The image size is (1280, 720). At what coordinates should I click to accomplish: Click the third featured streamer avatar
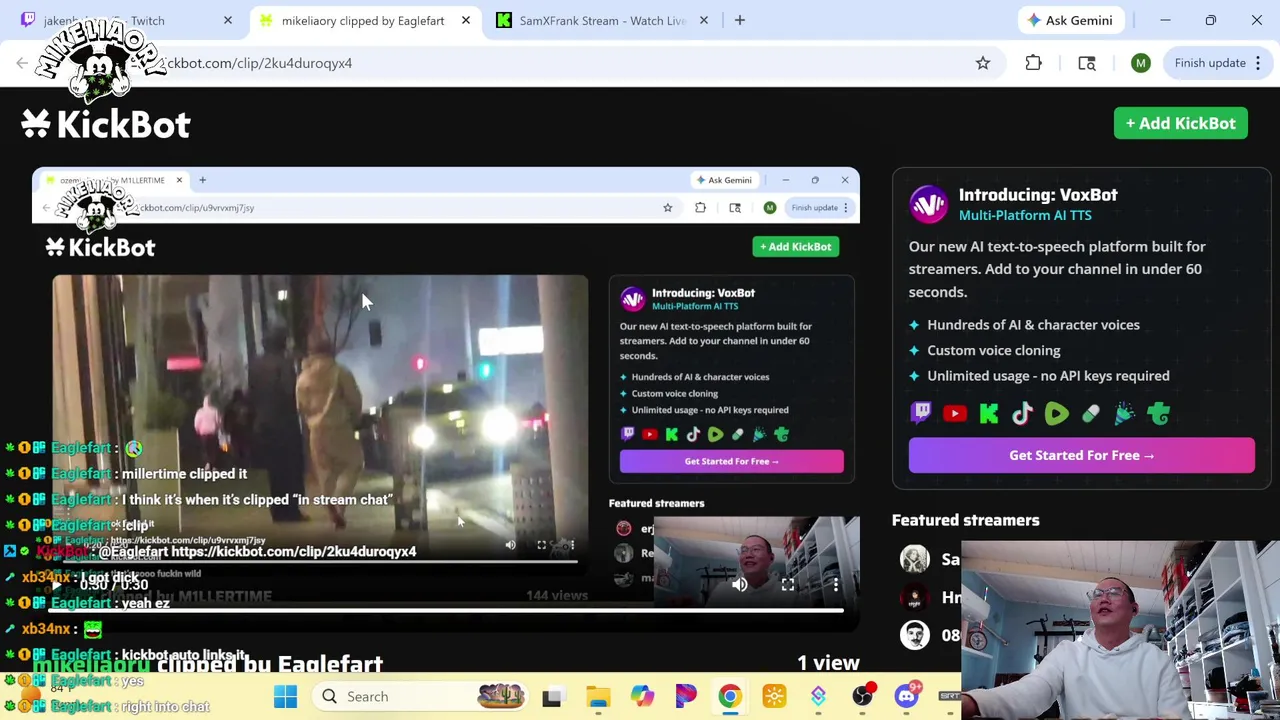(915, 635)
